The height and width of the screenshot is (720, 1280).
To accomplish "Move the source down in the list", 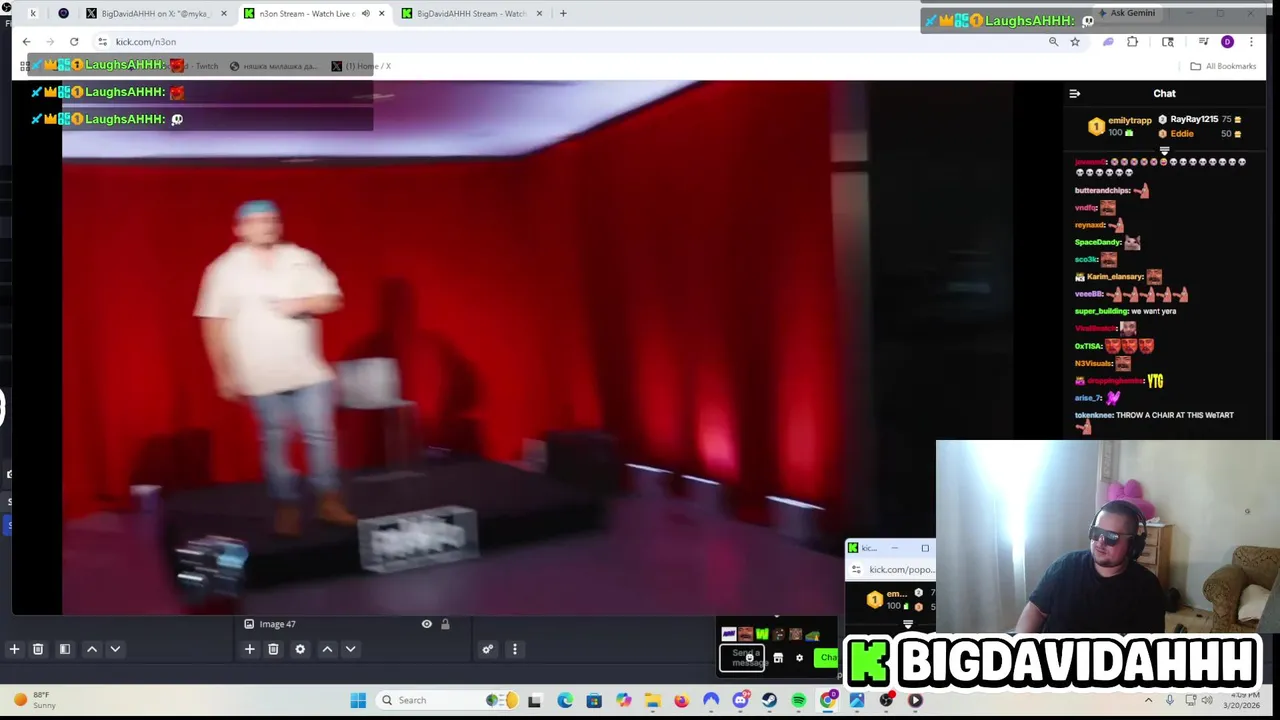I will click(x=350, y=649).
